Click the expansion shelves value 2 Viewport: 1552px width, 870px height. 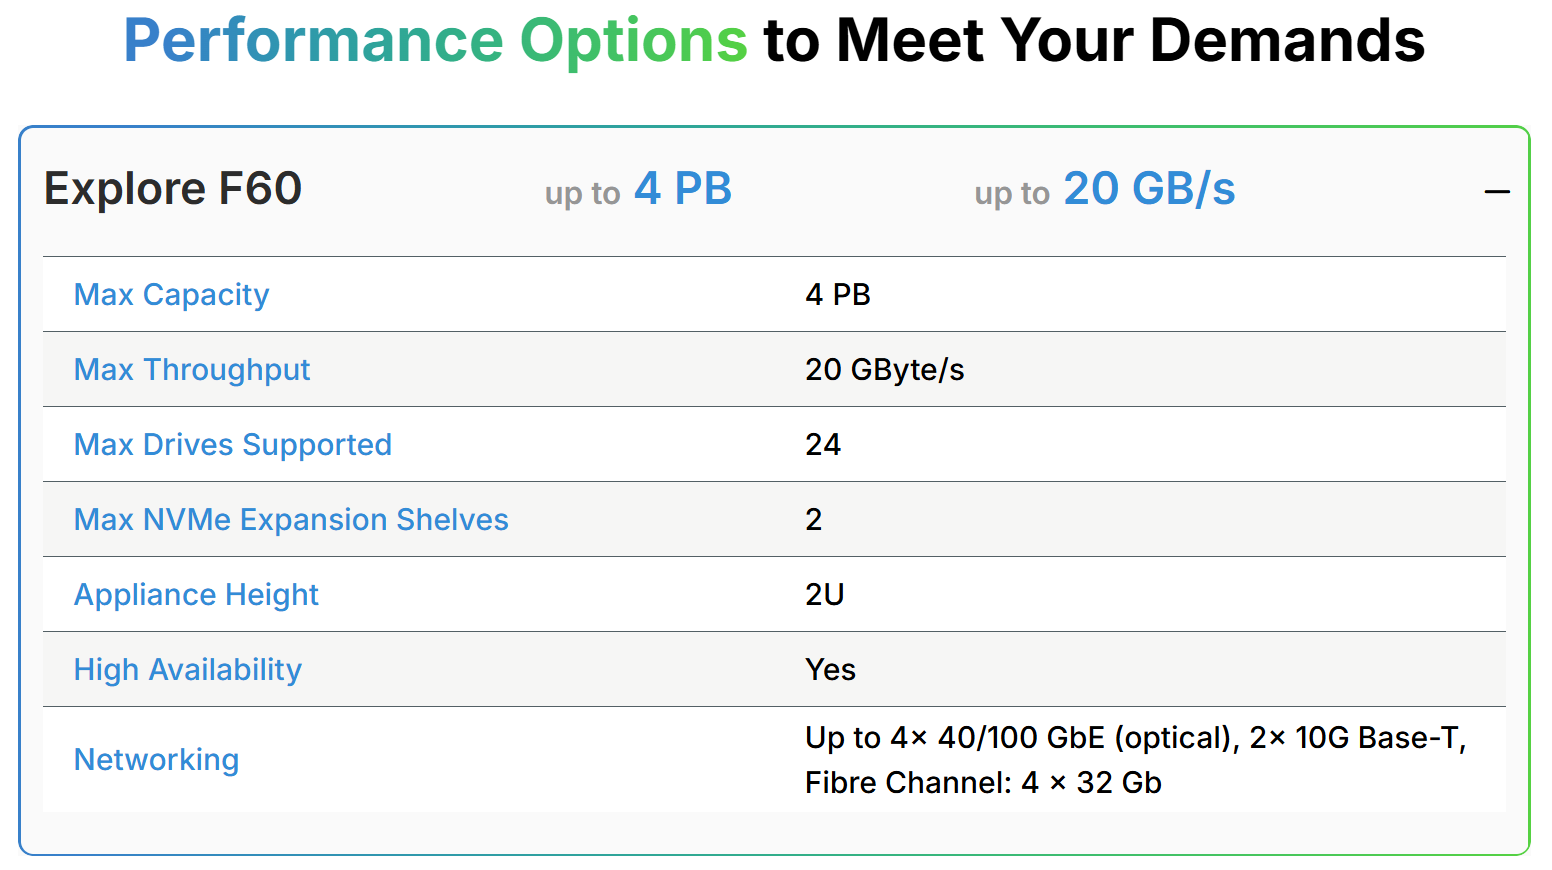click(x=814, y=520)
